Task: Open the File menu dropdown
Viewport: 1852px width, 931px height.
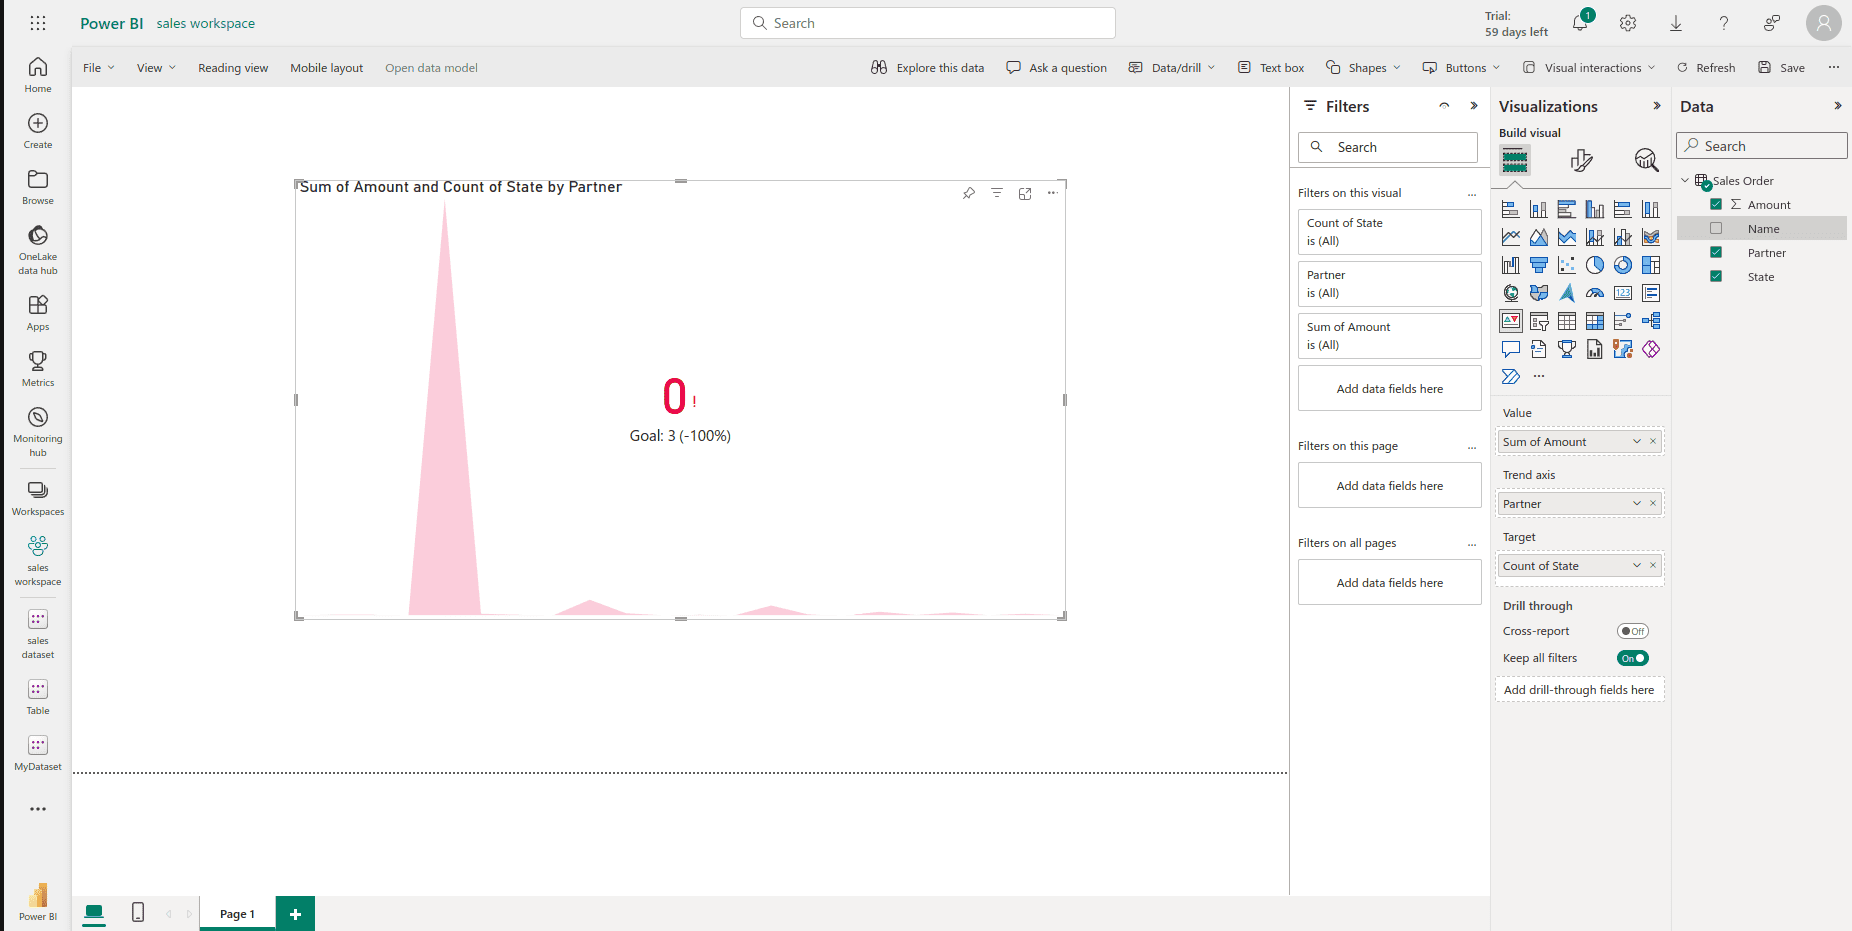Action: coord(98,68)
